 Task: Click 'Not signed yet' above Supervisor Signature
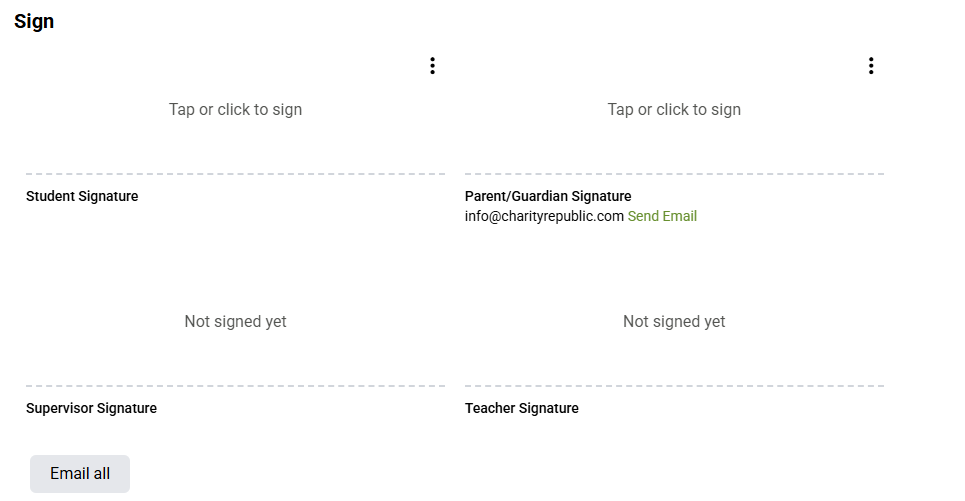[x=235, y=322]
